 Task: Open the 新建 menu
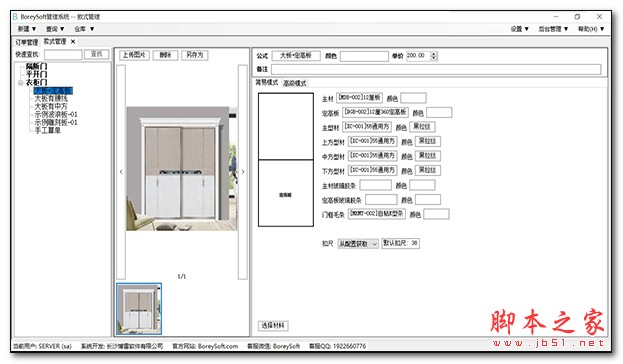[x=27, y=29]
